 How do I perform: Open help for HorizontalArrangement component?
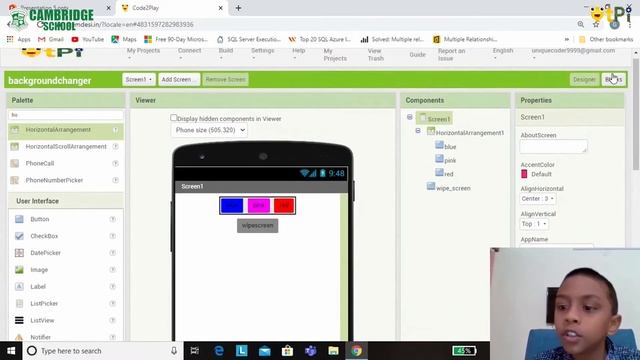coord(116,130)
